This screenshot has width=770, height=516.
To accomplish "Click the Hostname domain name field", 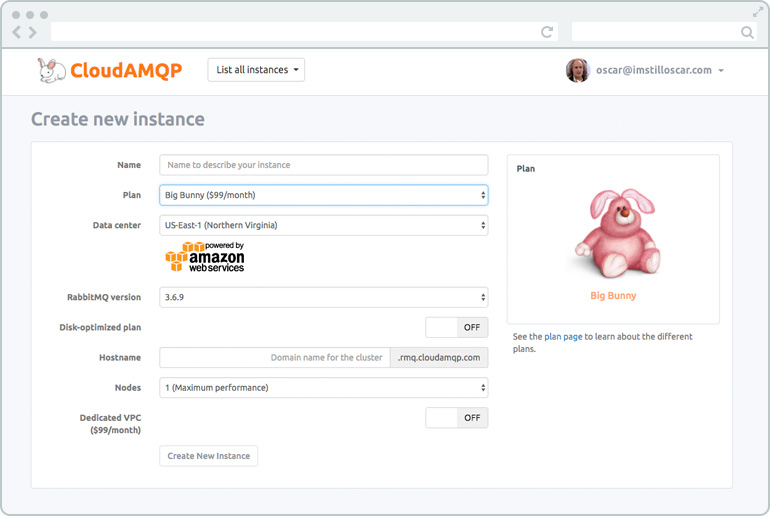I will (x=275, y=357).
